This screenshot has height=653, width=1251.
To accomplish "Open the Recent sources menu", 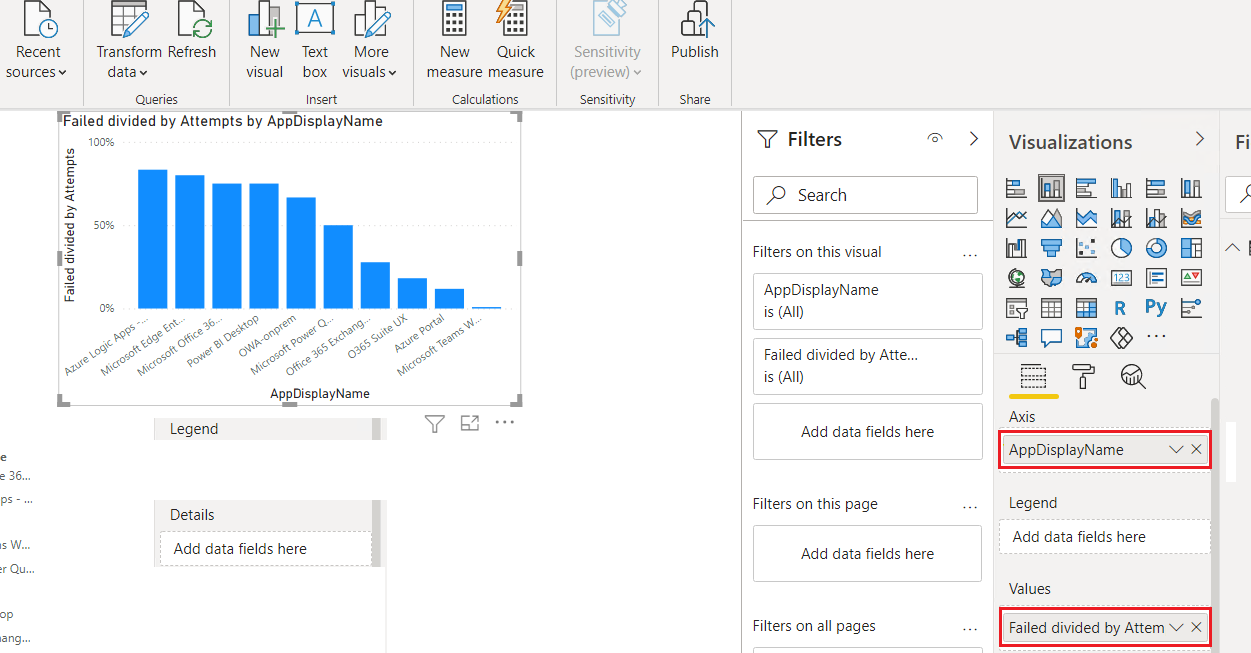I will click(37, 42).
